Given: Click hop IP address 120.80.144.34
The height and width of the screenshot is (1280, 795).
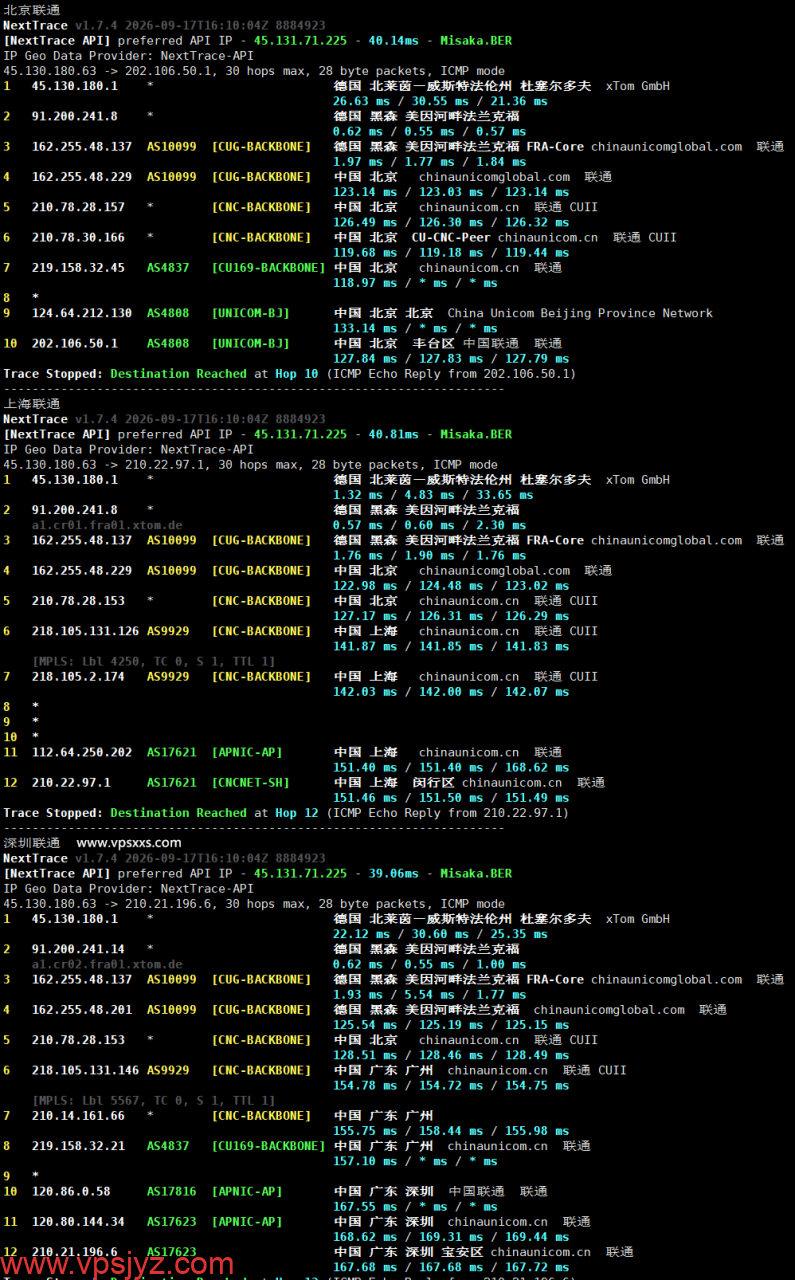Looking at the screenshot, I should point(78,1221).
